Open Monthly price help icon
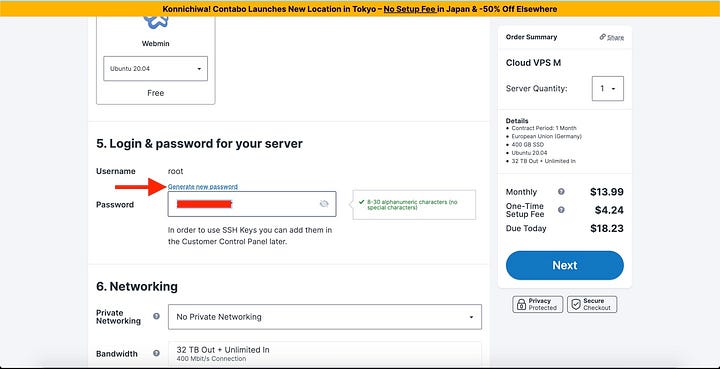This screenshot has height=369, width=720. point(561,192)
